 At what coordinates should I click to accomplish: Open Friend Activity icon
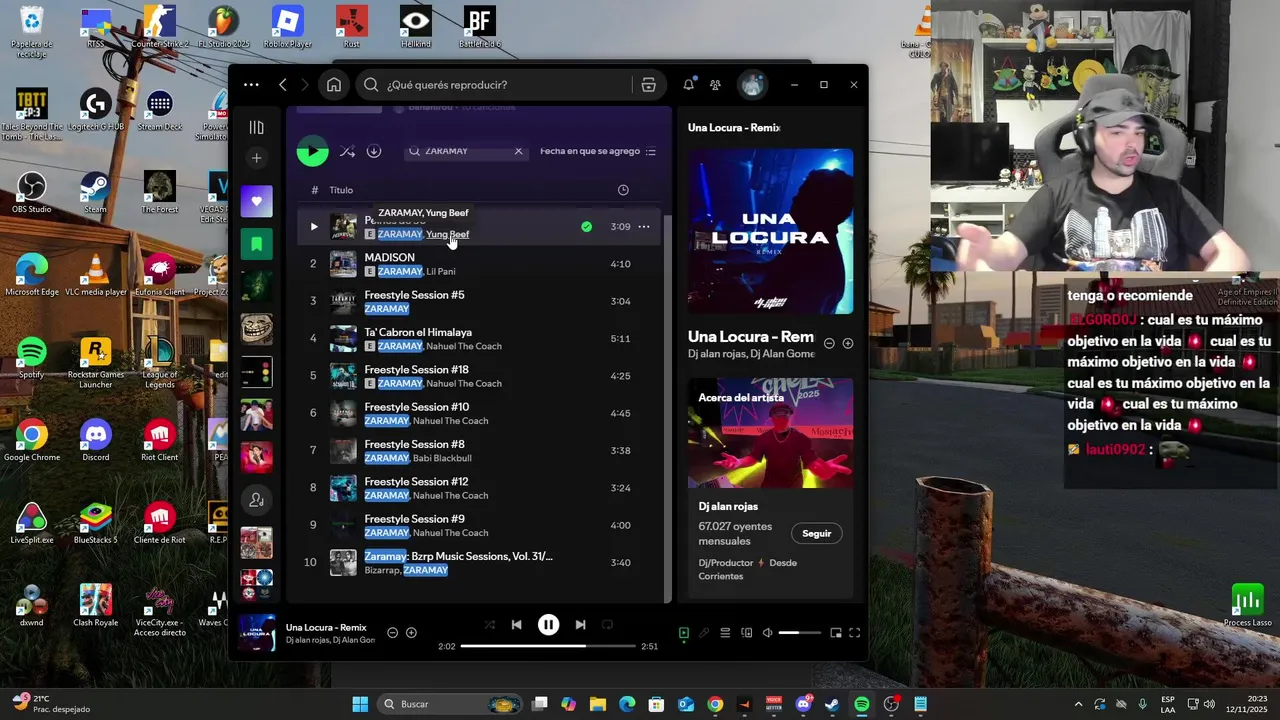click(x=715, y=85)
